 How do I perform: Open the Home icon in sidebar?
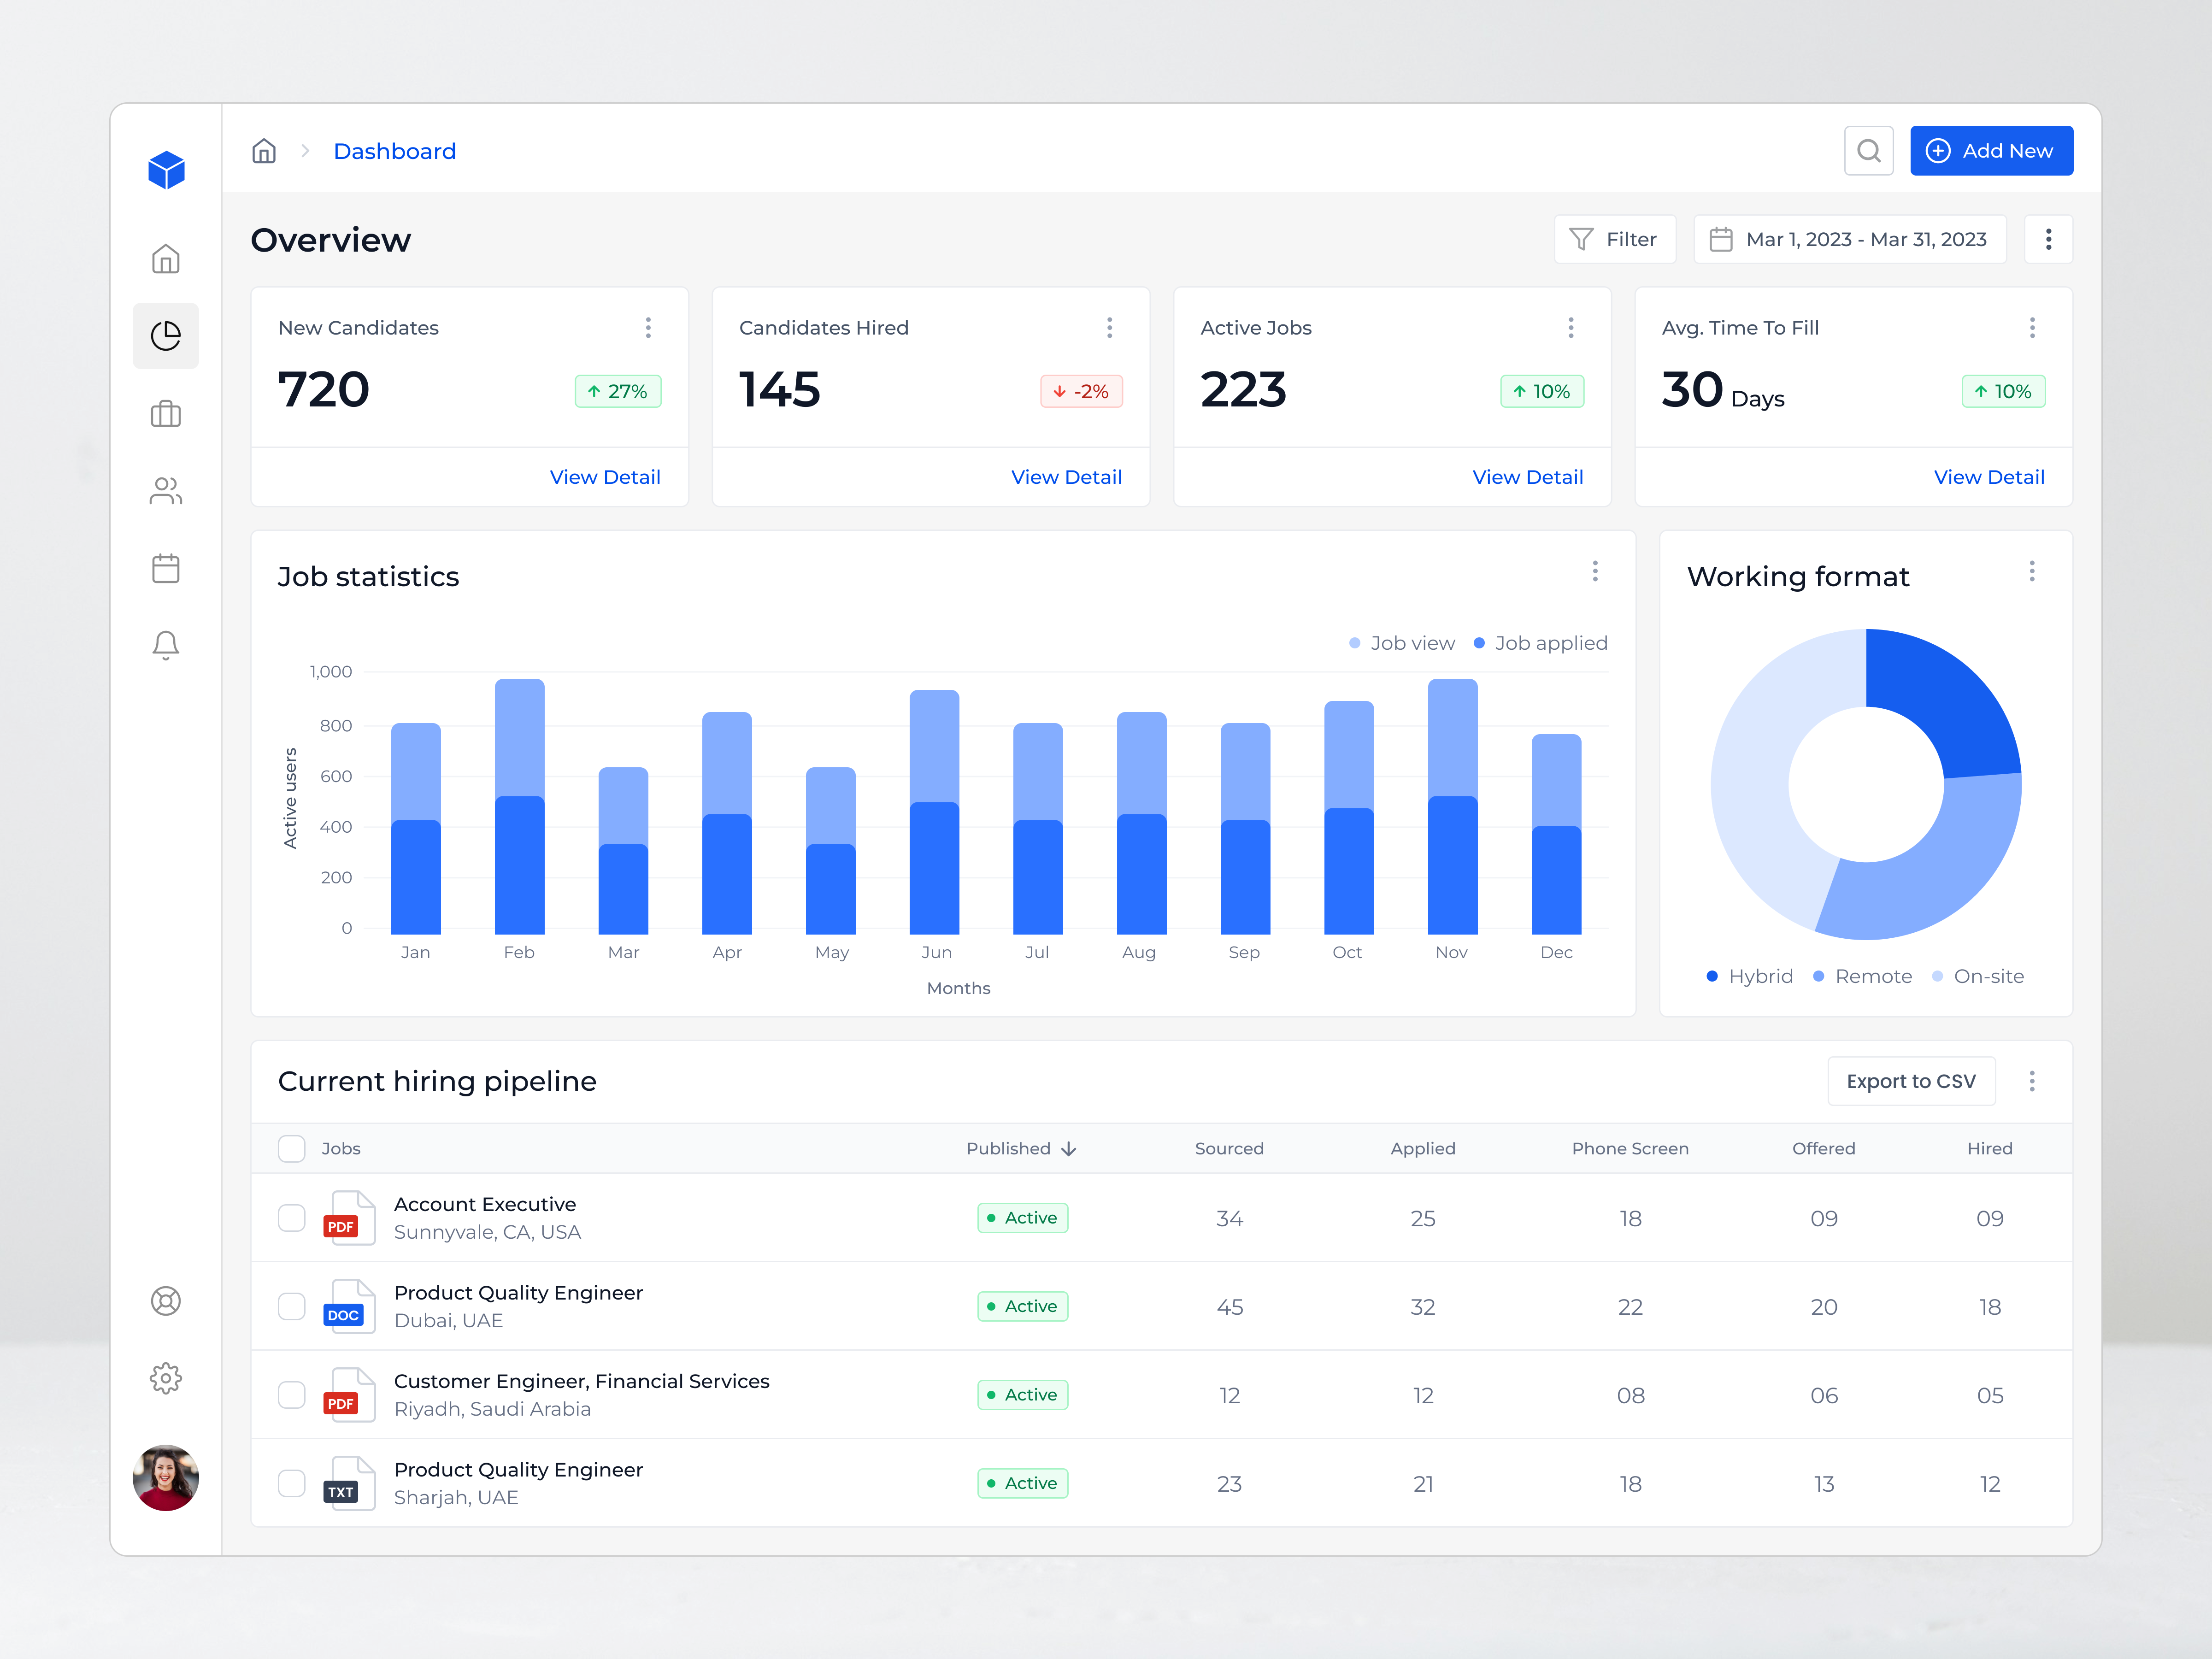pos(166,258)
